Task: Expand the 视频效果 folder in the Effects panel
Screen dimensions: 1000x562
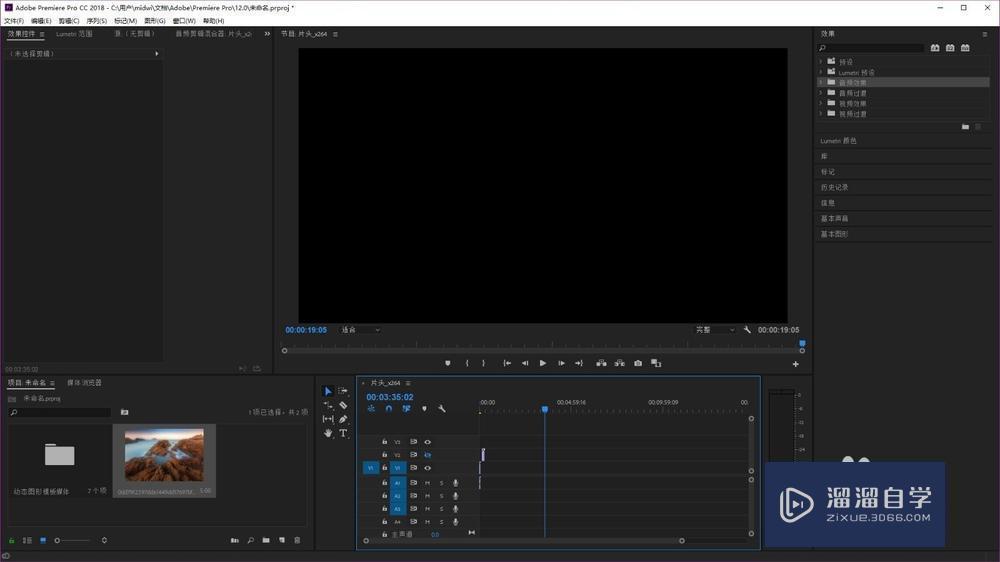Action: click(x=821, y=103)
